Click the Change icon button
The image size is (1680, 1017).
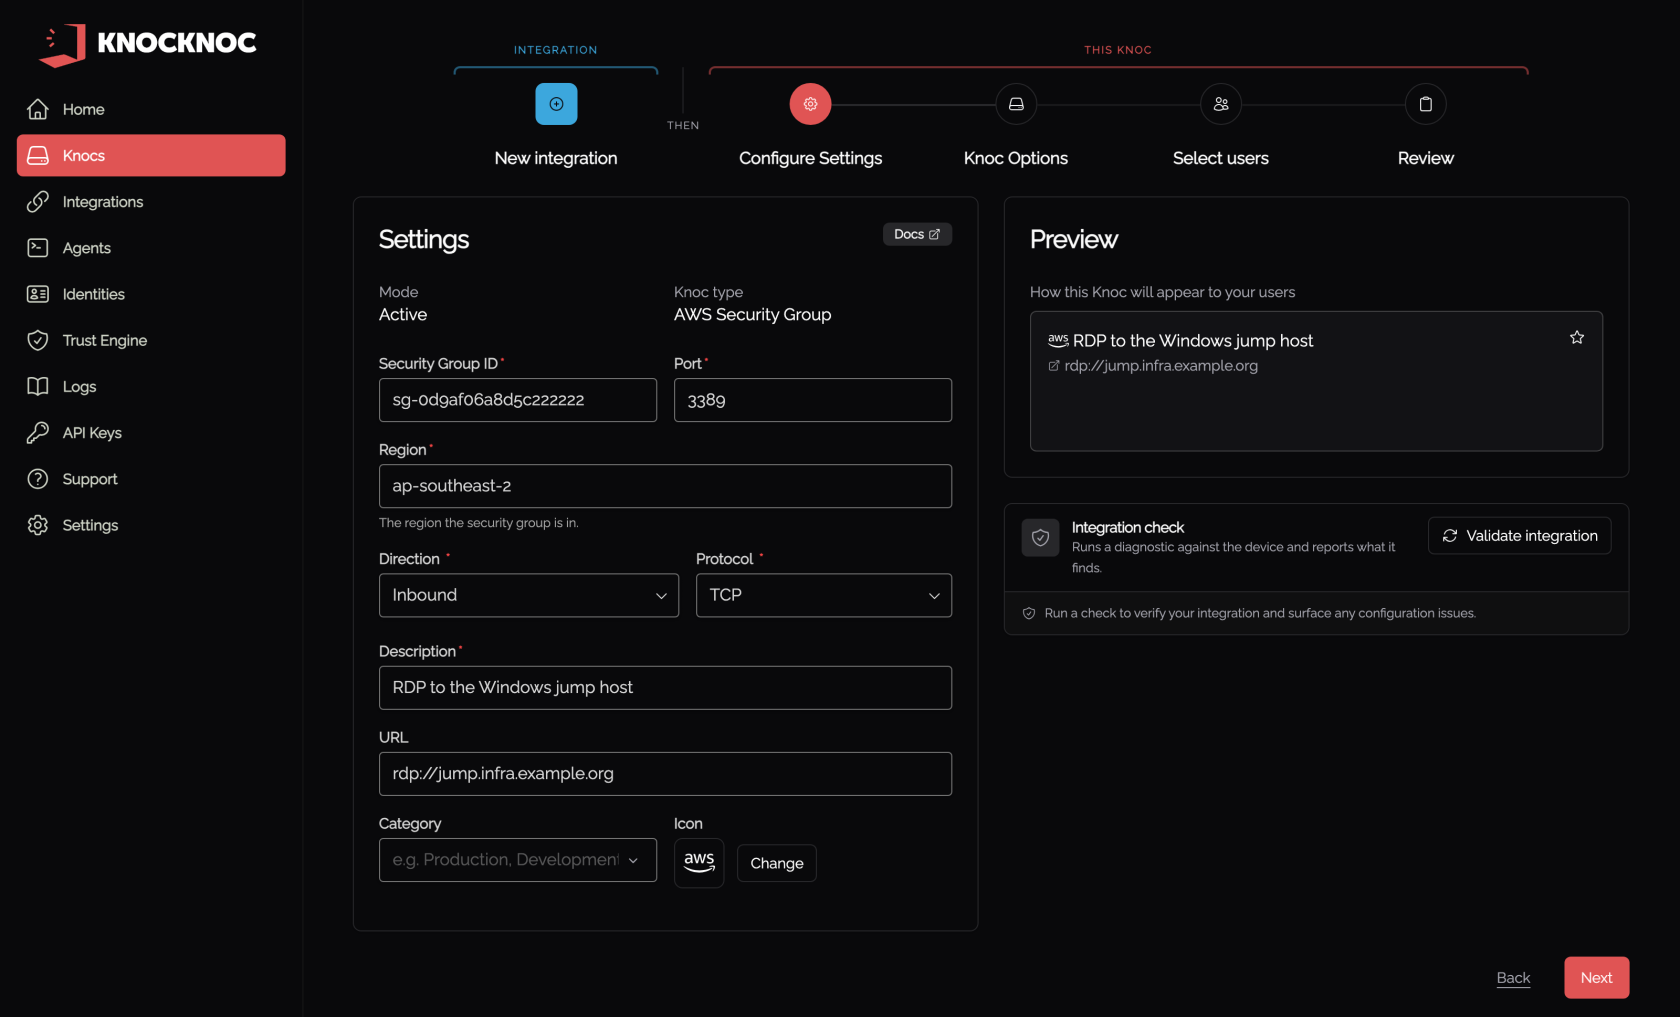click(x=777, y=863)
